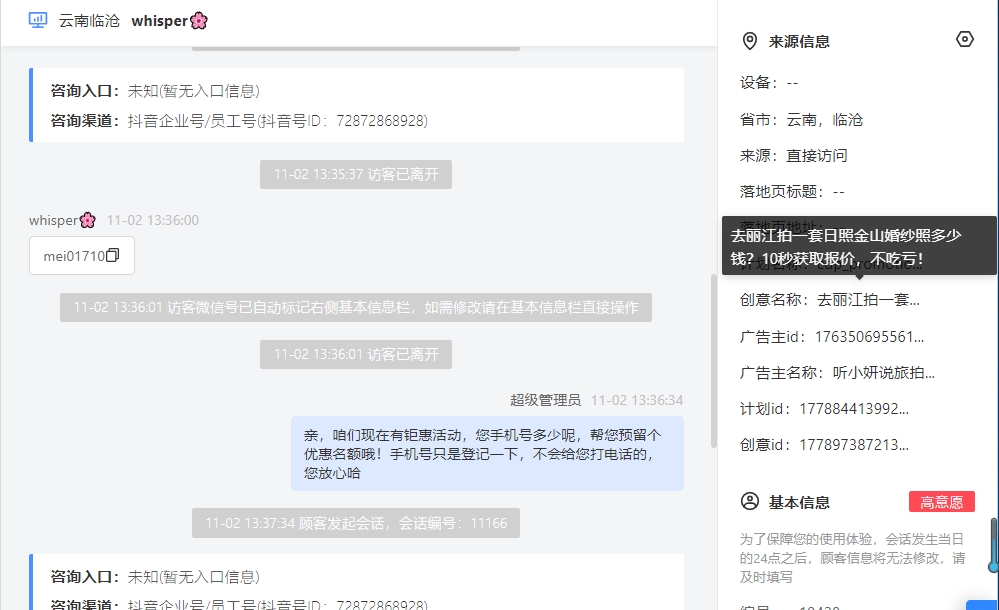Click whisper sender name above mei01710 message
This screenshot has width=999, height=610.
tap(54, 220)
